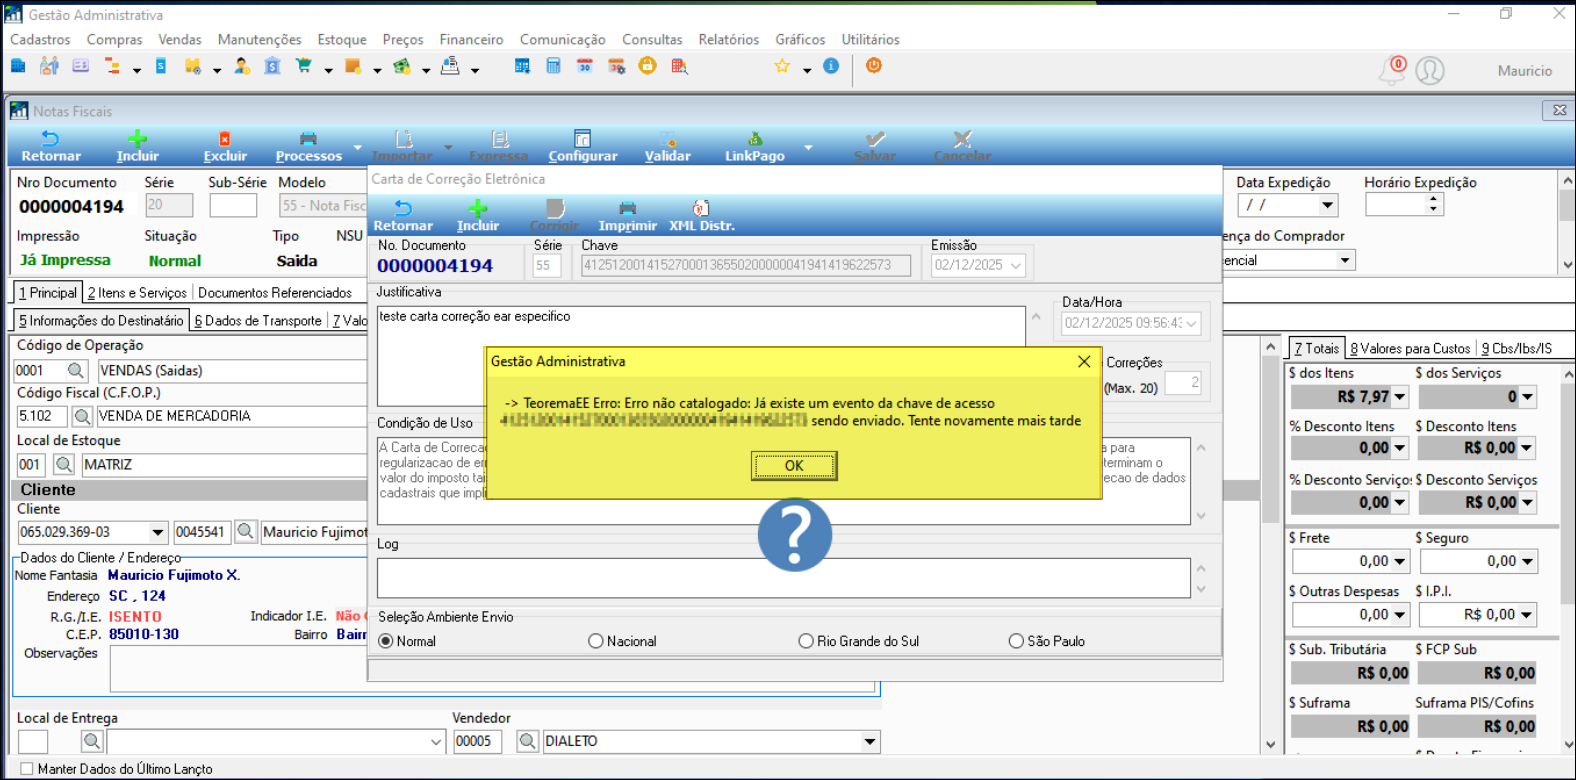The image size is (1576, 780).
Task: Click the Local de Entrega code field
Action: 33,742
